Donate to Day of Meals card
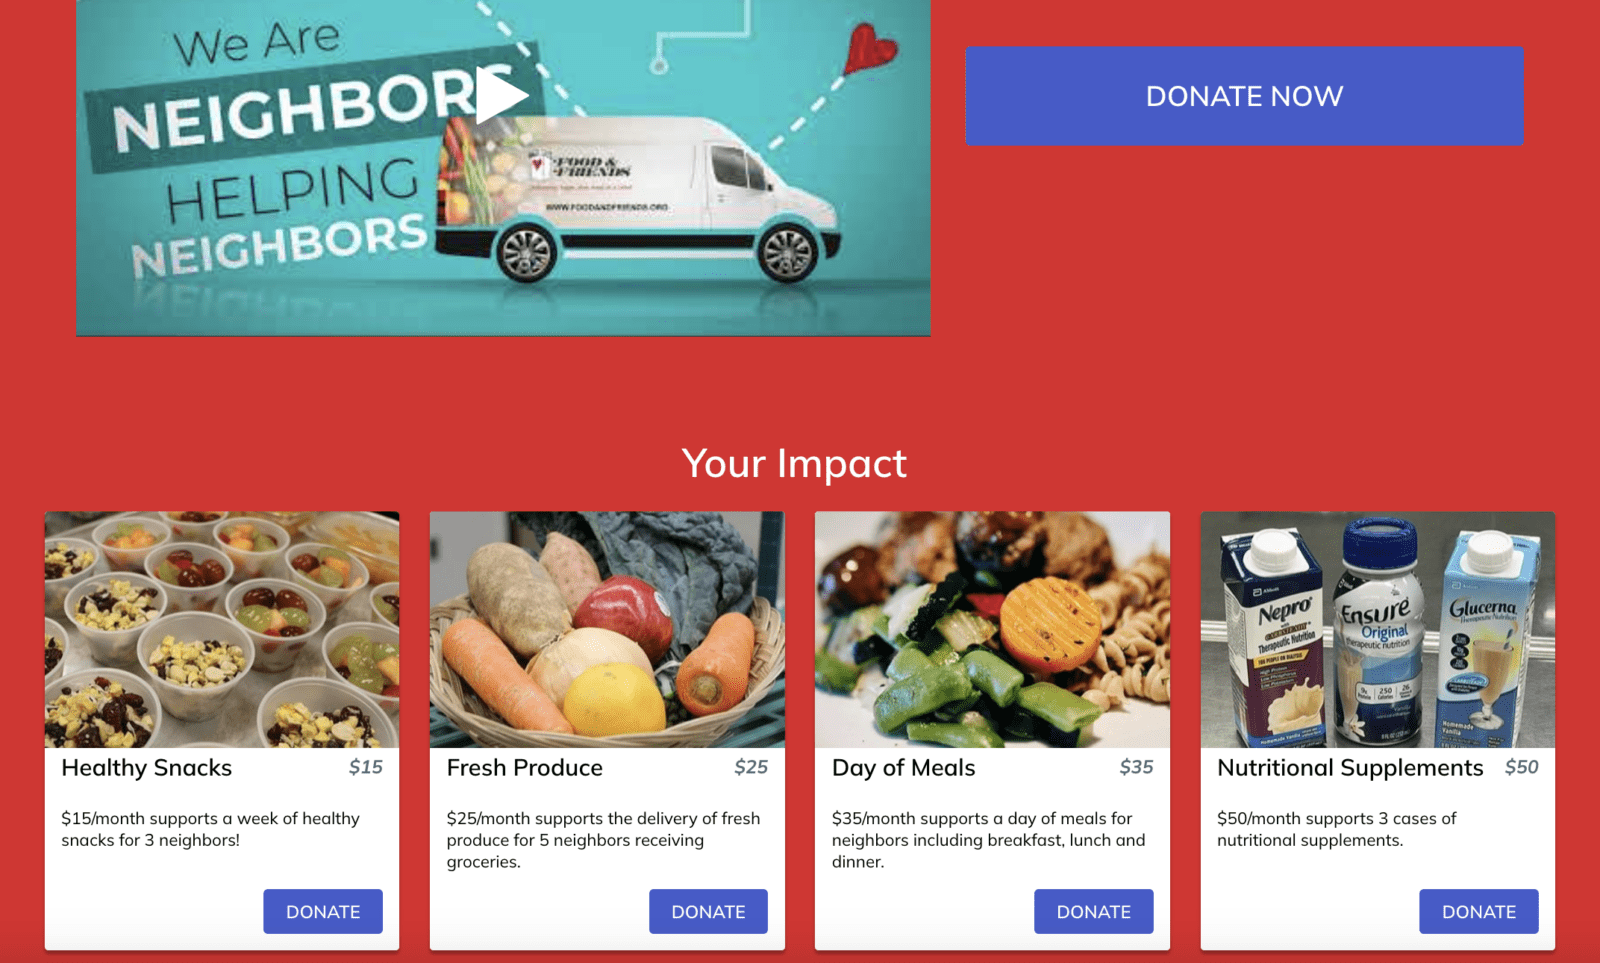This screenshot has height=963, width=1600. click(1093, 911)
